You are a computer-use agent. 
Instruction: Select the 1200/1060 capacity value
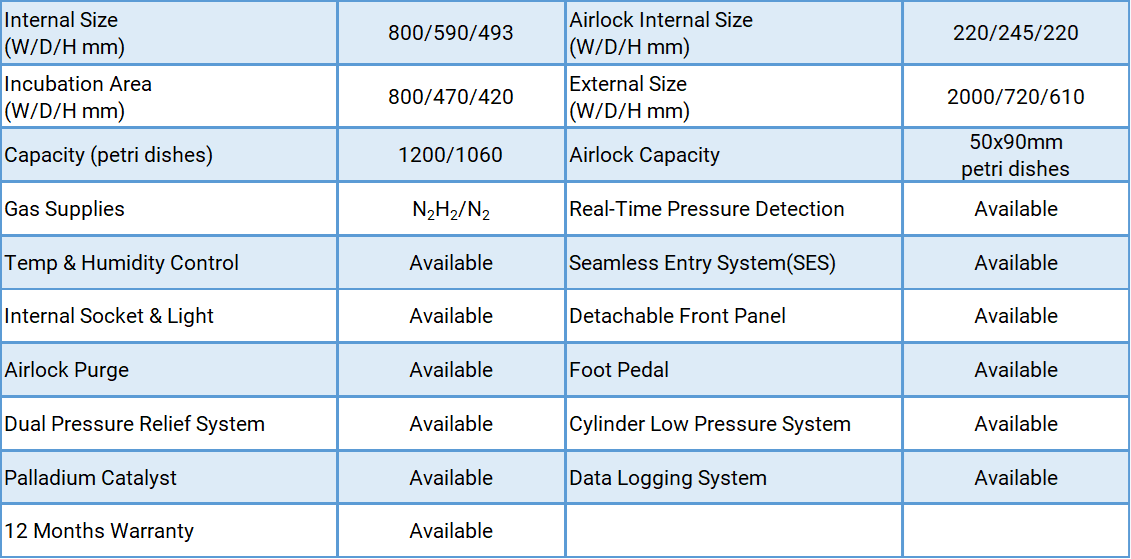pos(451,155)
